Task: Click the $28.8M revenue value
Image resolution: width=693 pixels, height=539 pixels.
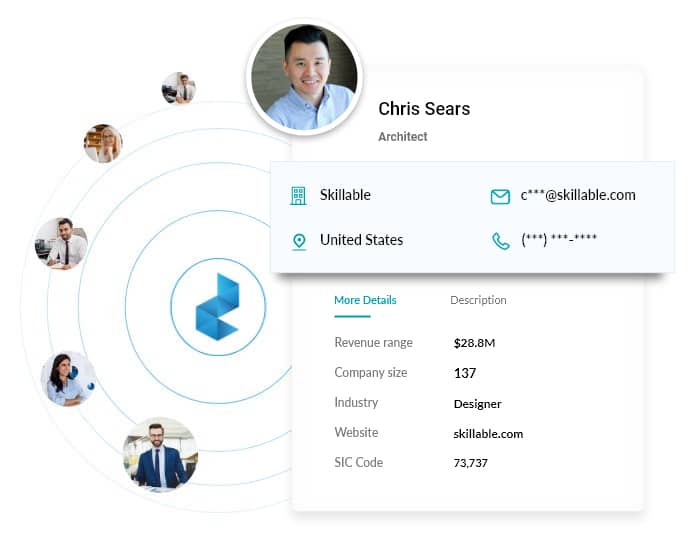Action: tap(474, 343)
